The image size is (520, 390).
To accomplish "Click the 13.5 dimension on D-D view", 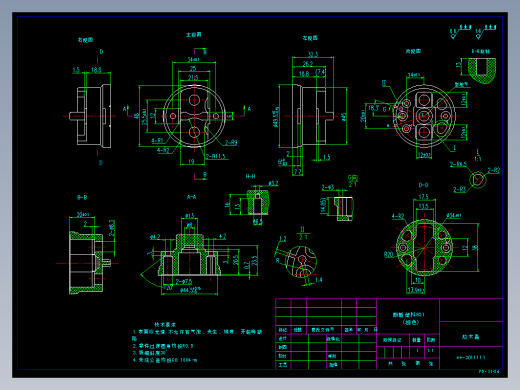I will (x=423, y=206).
